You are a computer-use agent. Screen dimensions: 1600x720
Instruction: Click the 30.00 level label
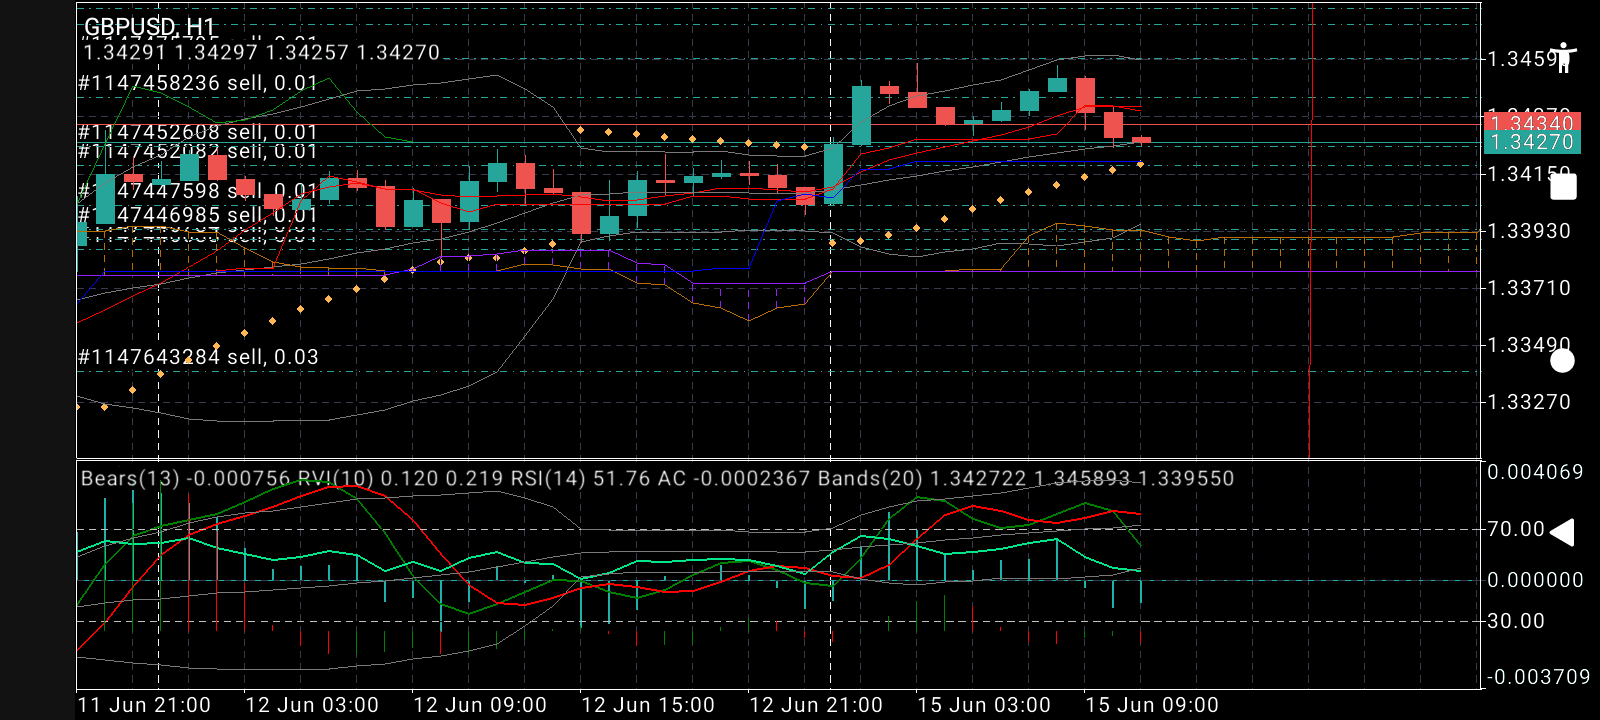pyautogui.click(x=1516, y=621)
